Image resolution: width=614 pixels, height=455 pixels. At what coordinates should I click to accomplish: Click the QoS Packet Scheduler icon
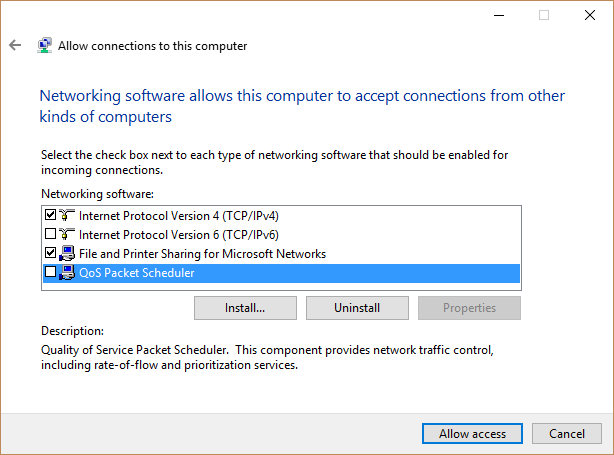point(67,273)
